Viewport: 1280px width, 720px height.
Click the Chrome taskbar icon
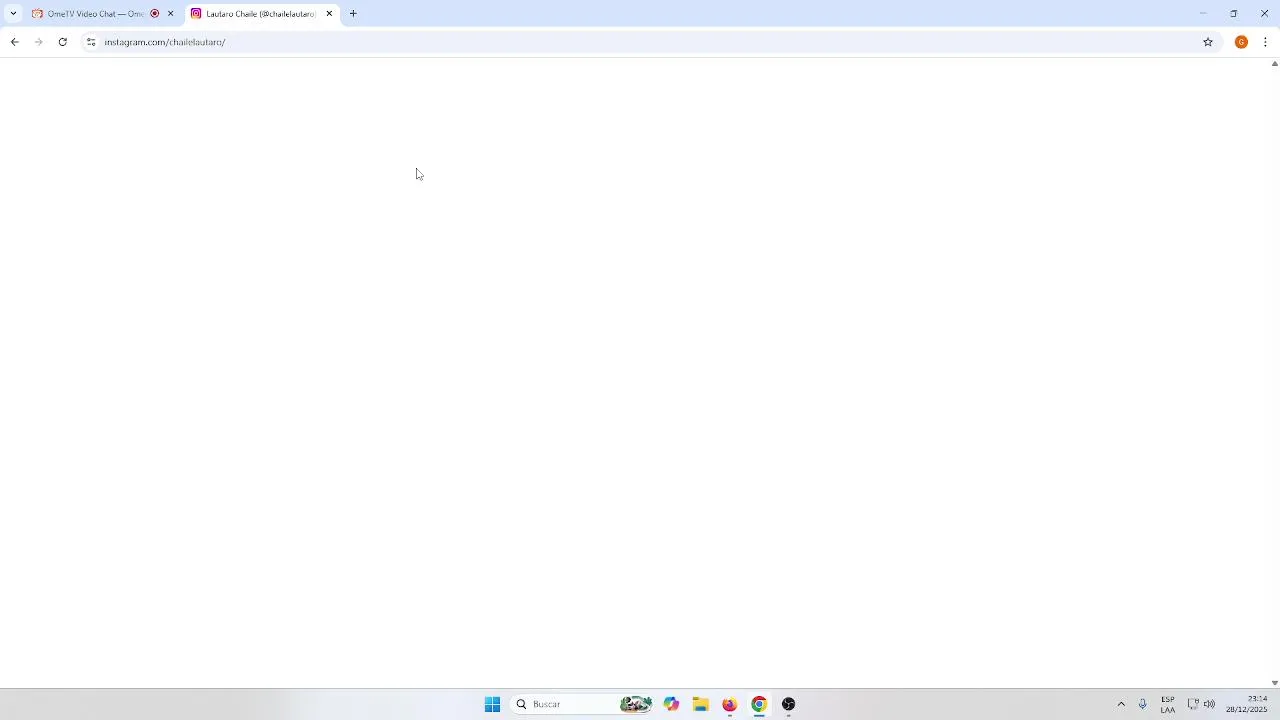point(759,704)
